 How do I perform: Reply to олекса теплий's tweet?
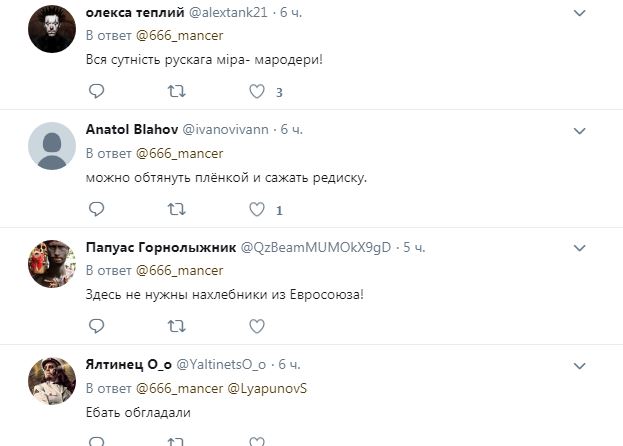tap(96, 91)
